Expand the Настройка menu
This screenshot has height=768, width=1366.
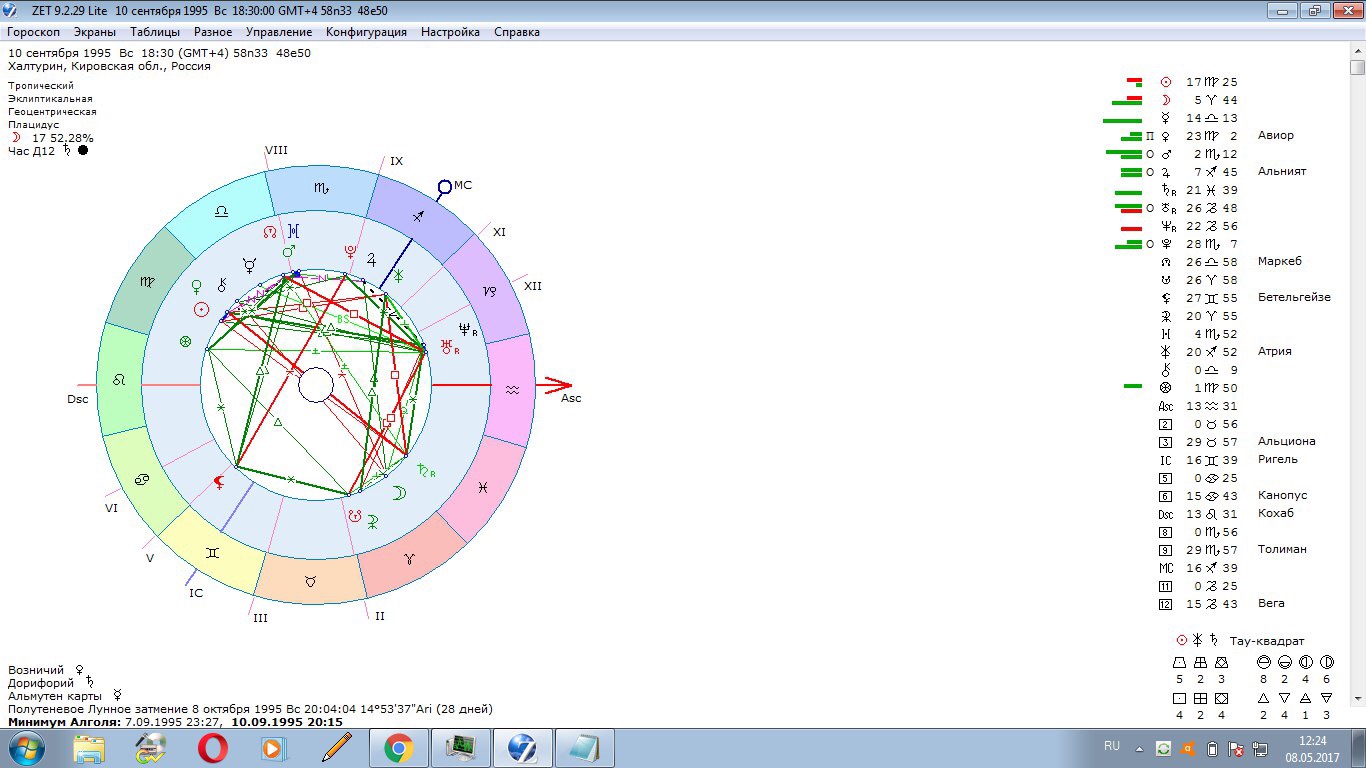click(450, 32)
